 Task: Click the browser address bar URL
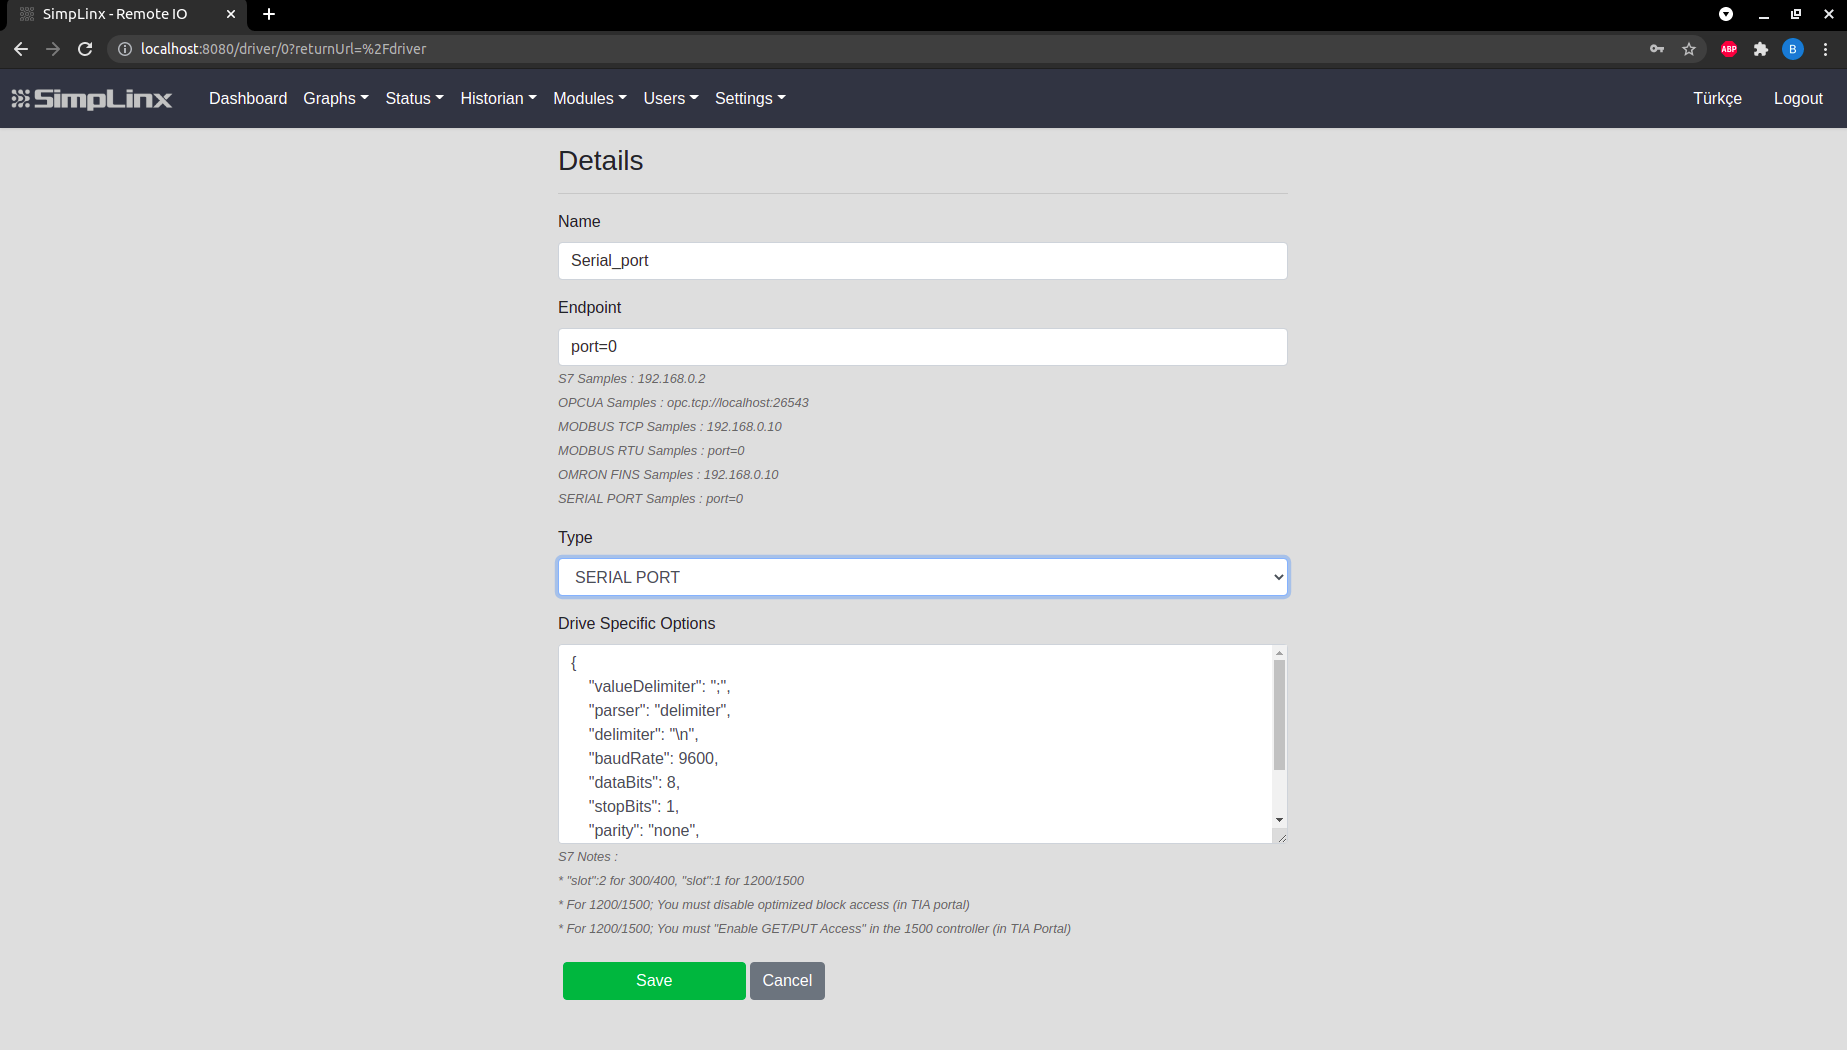click(283, 49)
